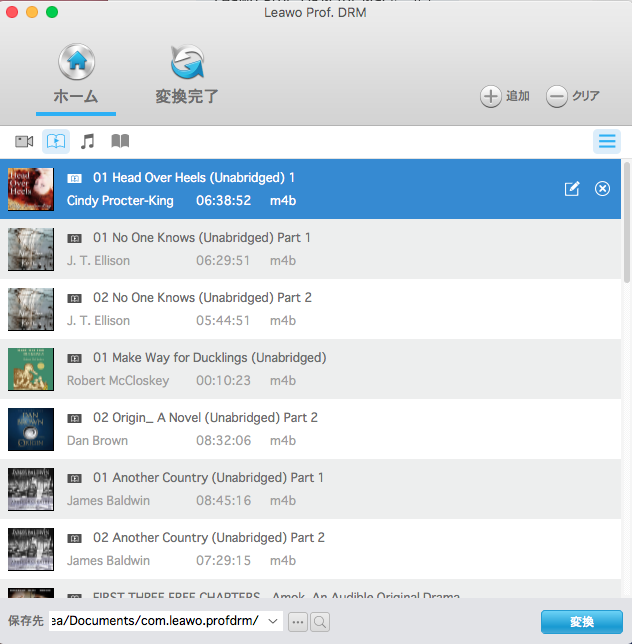Viewport: 632px width, 644px height.
Task: Remove Head Over Heels from the list
Action: (x=602, y=189)
